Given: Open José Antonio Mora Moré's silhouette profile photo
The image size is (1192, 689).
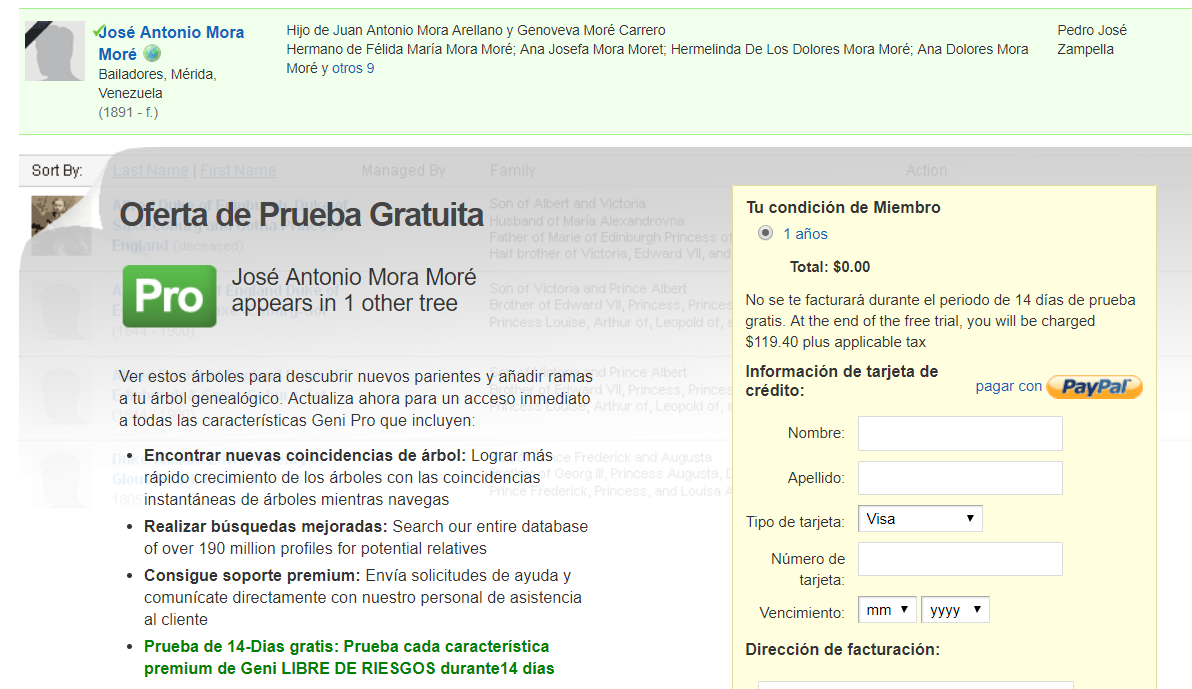Looking at the screenshot, I should click(x=55, y=51).
